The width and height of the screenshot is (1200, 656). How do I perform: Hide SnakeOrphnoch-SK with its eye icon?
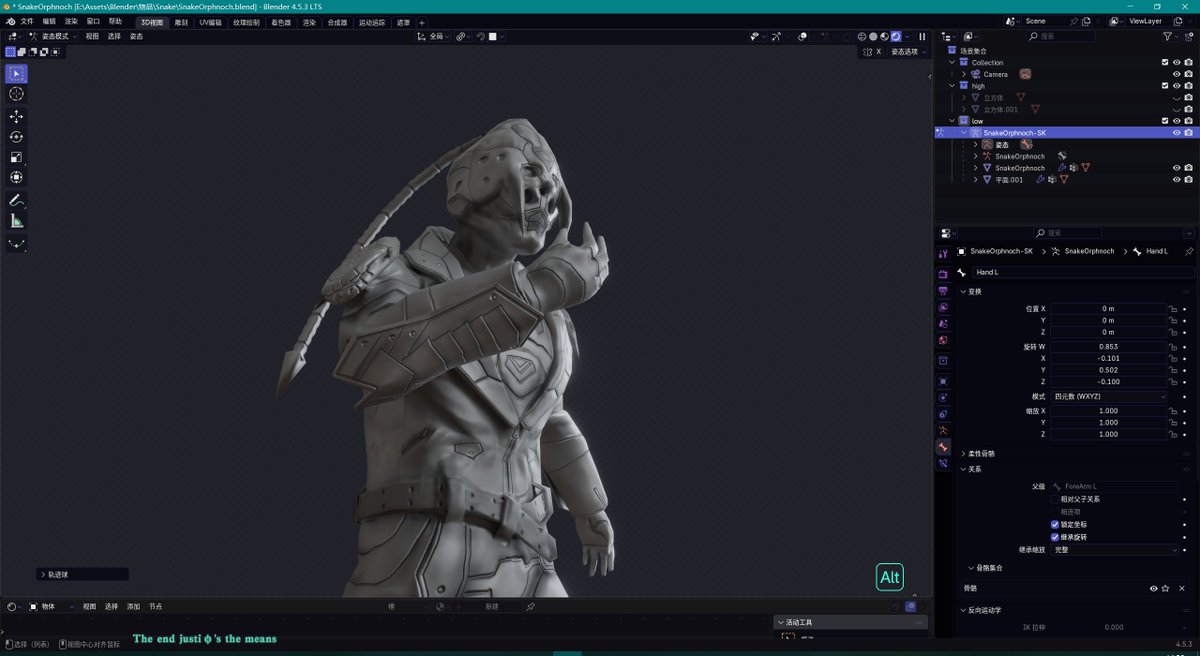pyautogui.click(x=1177, y=132)
